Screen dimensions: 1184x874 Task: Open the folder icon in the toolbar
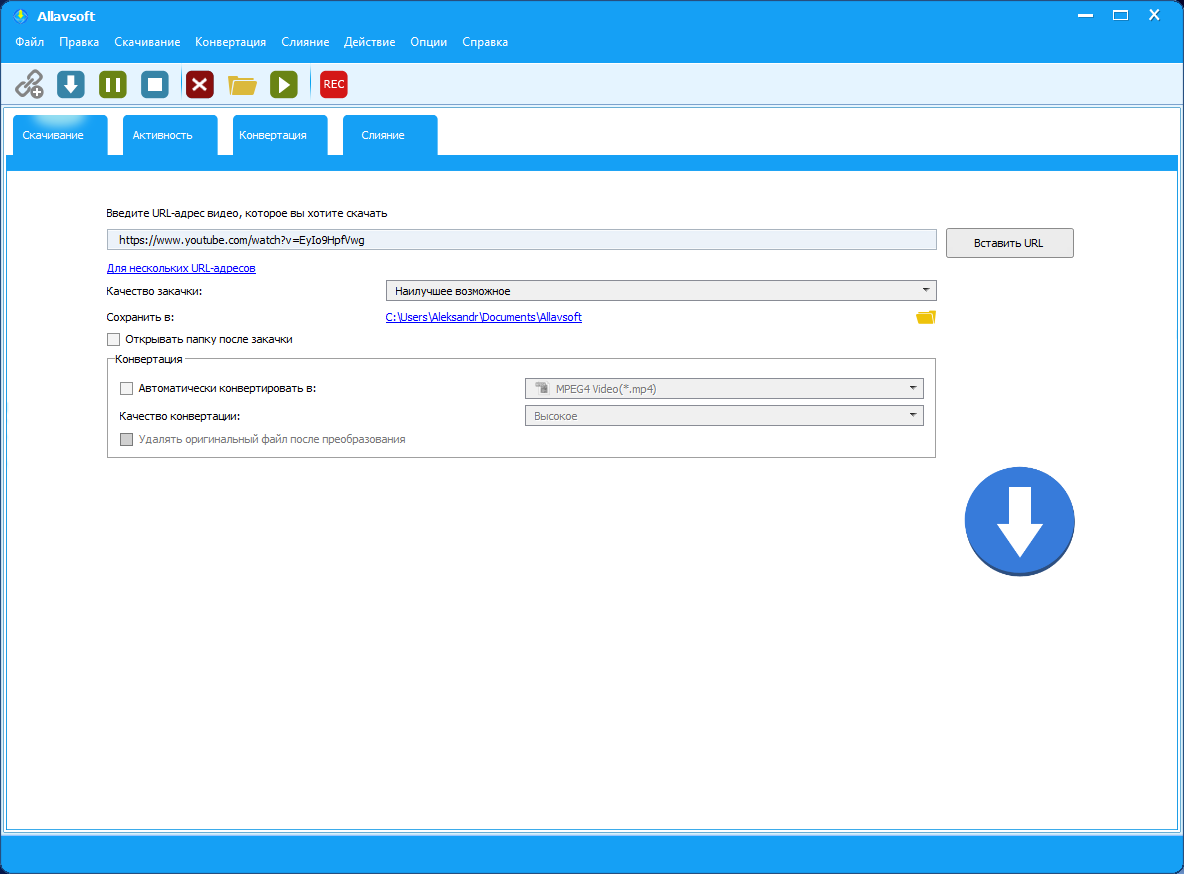(x=242, y=85)
